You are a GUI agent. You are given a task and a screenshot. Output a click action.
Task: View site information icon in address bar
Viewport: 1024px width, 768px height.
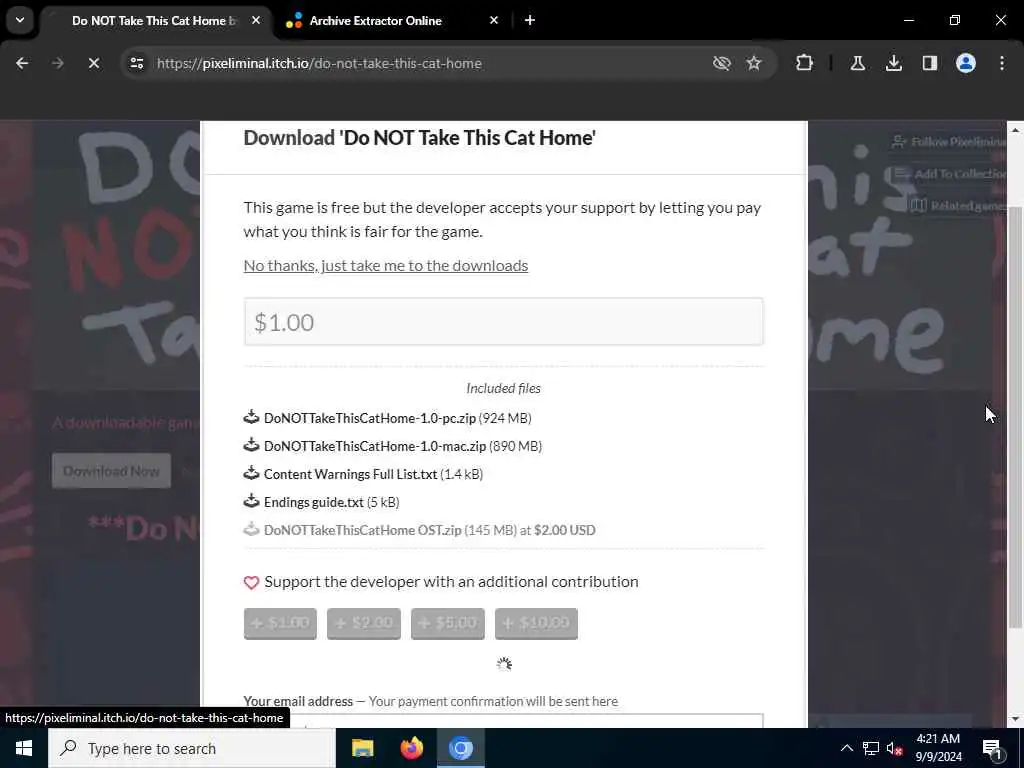(136, 63)
